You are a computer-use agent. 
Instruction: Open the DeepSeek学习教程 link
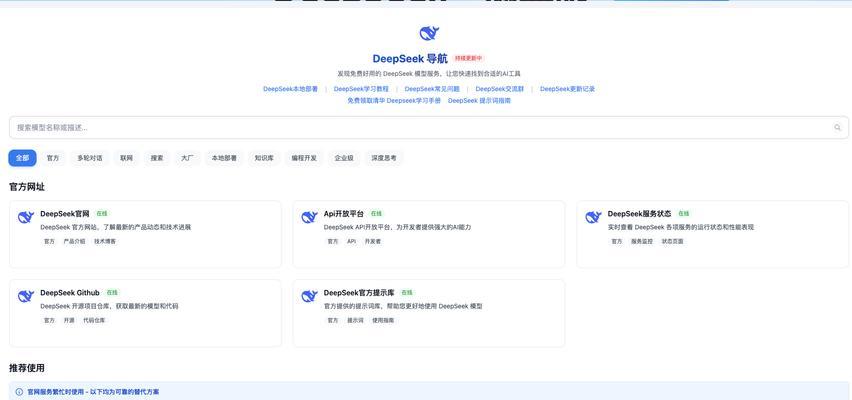361,89
